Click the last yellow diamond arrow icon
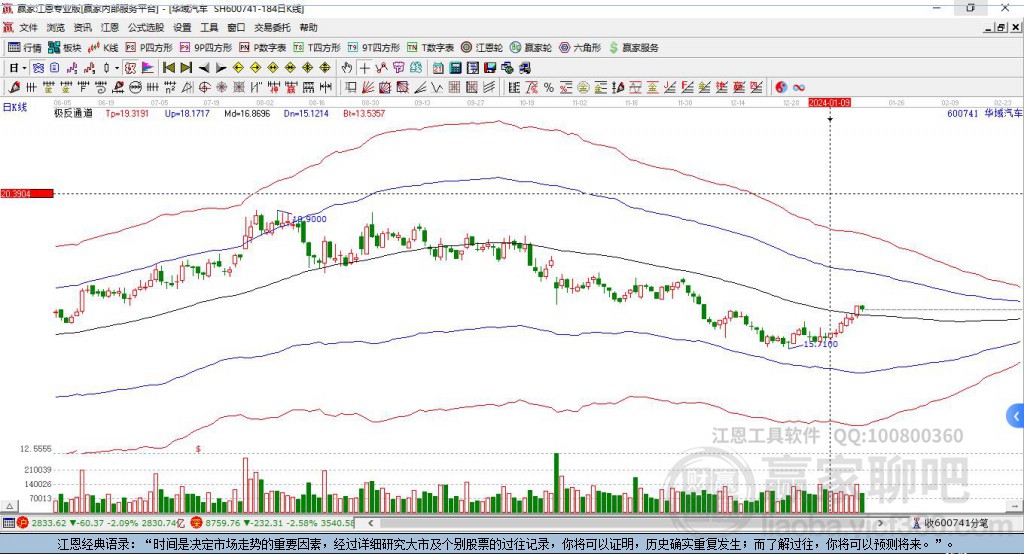This screenshot has height=554, width=1024. (x=325, y=68)
